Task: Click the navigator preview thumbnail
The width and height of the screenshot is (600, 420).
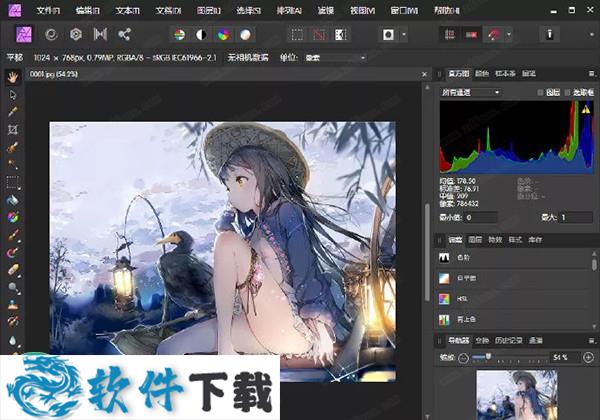Action: (x=517, y=395)
